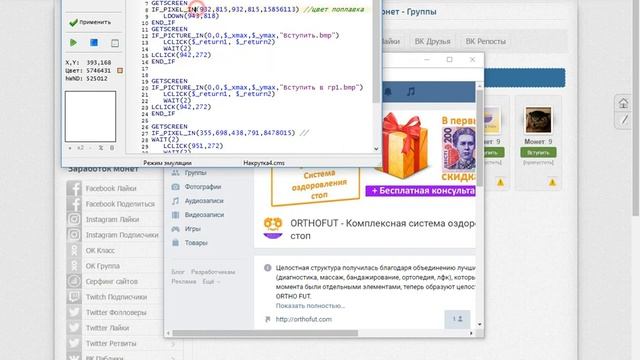Click the warning triangle under the cat card
The width and height of the screenshot is (640, 360).
pyautogui.click(x=552, y=182)
